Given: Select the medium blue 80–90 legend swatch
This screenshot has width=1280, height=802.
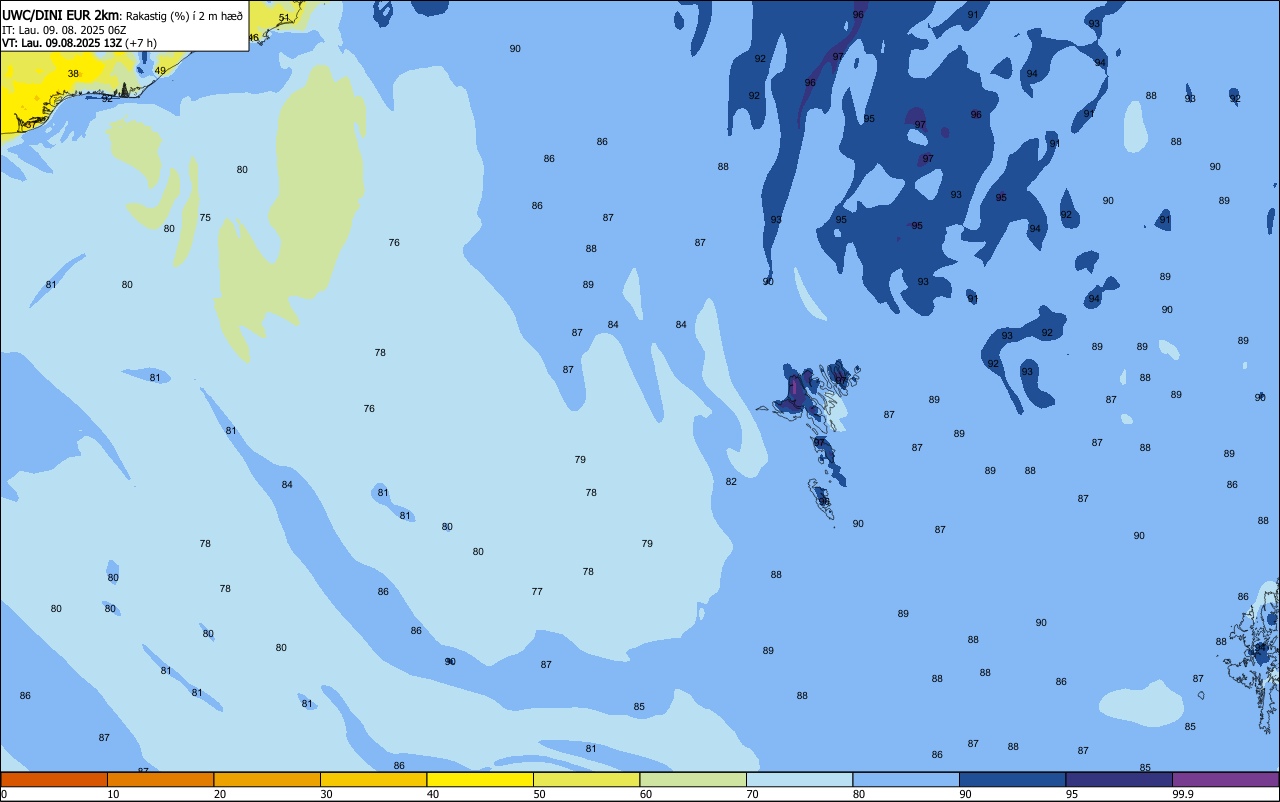Looking at the screenshot, I should (906, 779).
